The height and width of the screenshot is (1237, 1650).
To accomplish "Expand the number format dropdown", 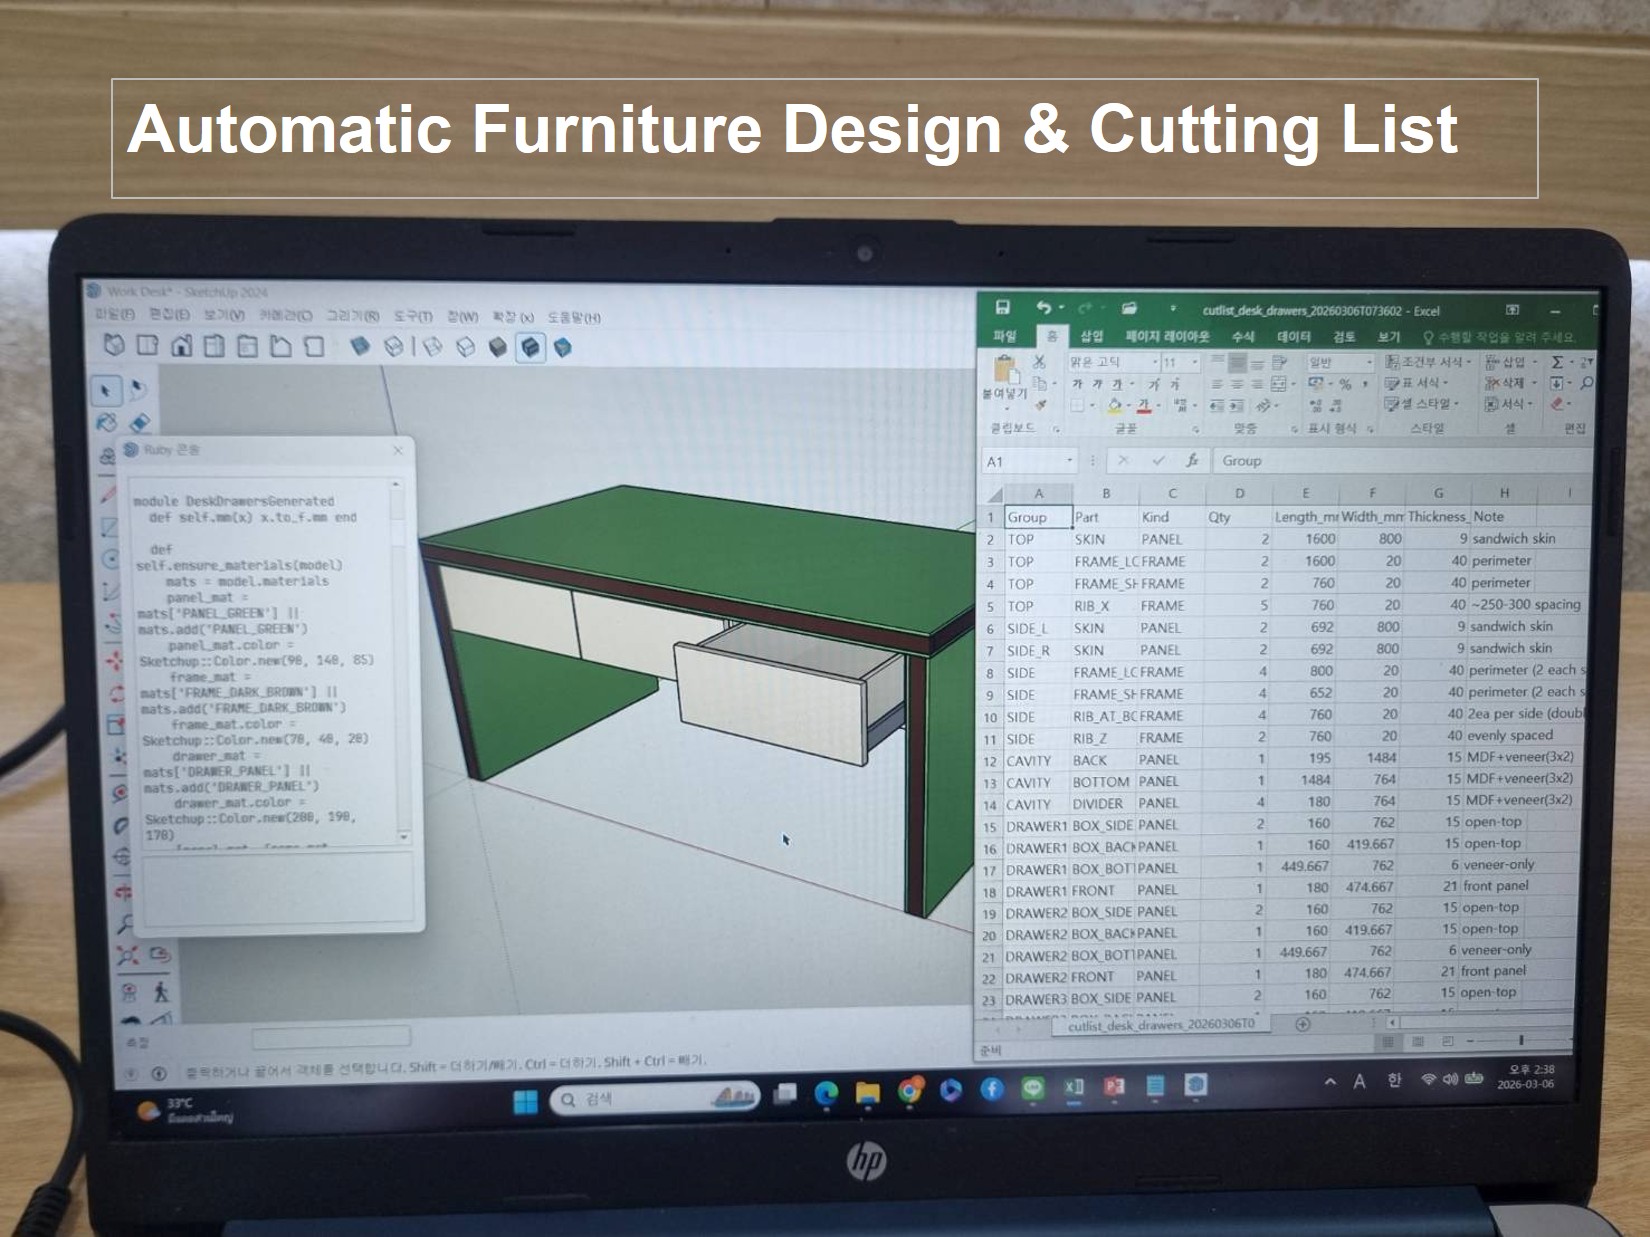I will point(1368,362).
